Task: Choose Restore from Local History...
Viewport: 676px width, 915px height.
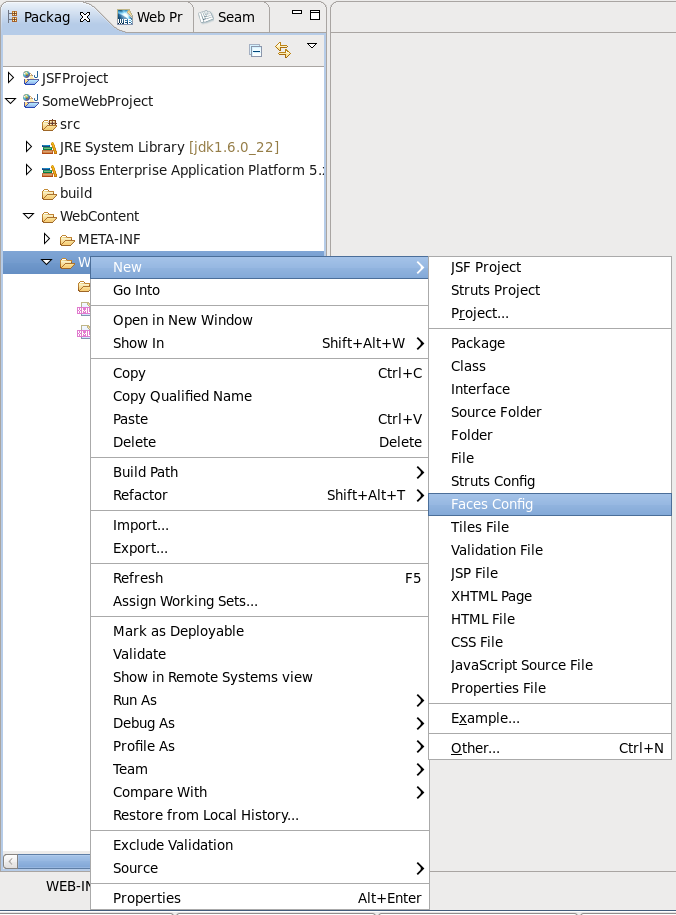Action: [260, 815]
